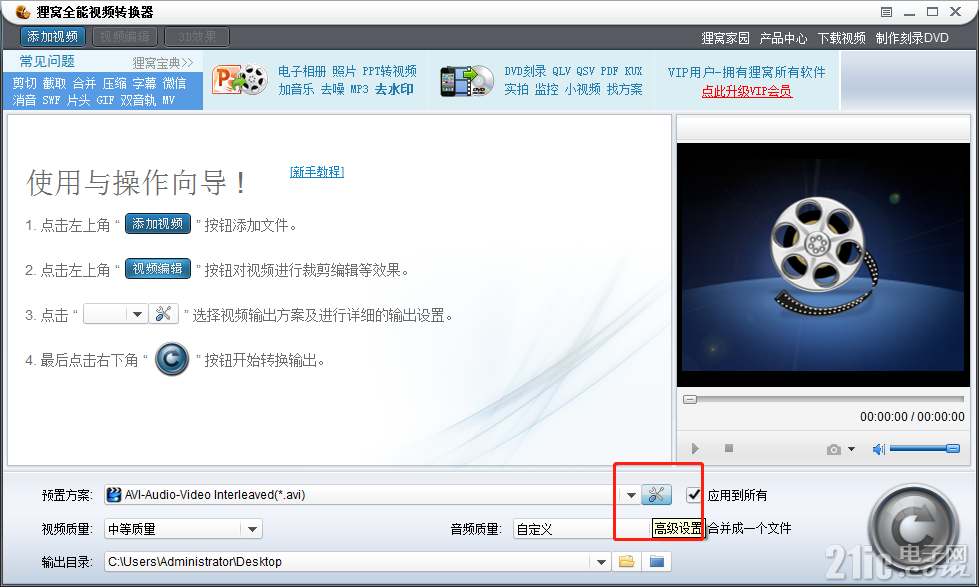979x587 pixels.
Task: Adjust the volume slider
Action: [925, 448]
